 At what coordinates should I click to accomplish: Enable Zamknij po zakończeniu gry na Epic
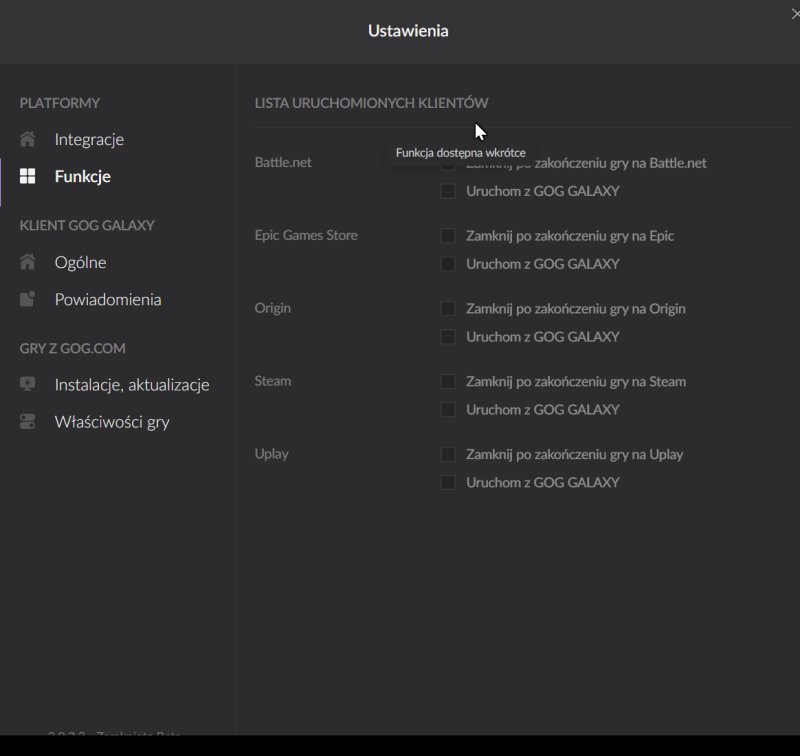[448, 236]
